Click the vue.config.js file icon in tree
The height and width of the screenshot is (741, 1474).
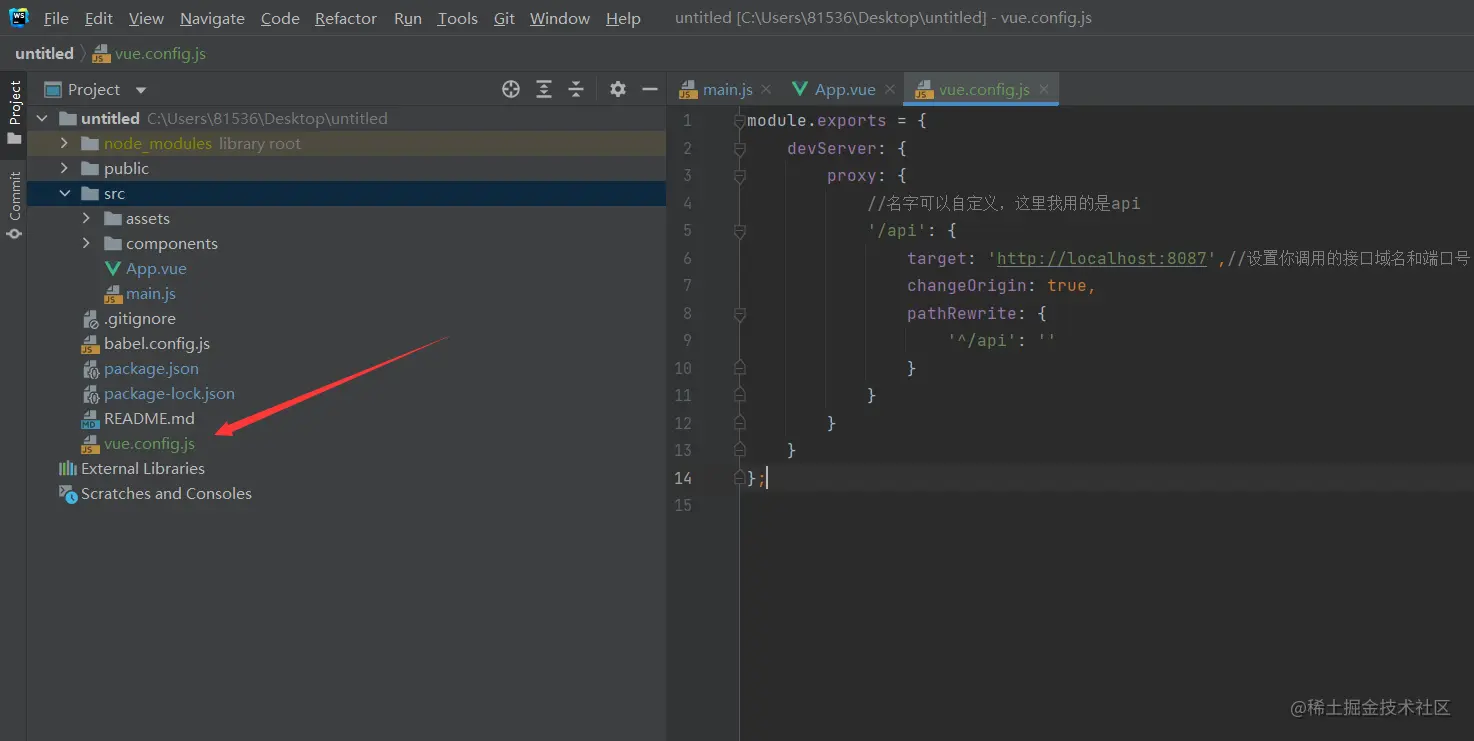(91, 444)
